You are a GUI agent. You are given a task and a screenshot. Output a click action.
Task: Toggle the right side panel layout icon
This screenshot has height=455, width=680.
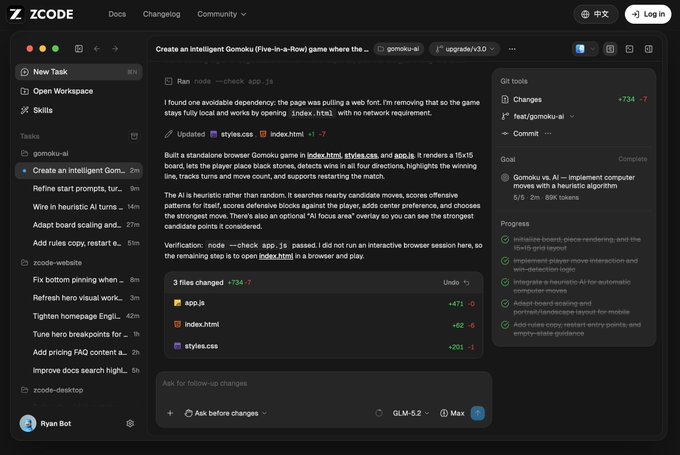point(610,49)
